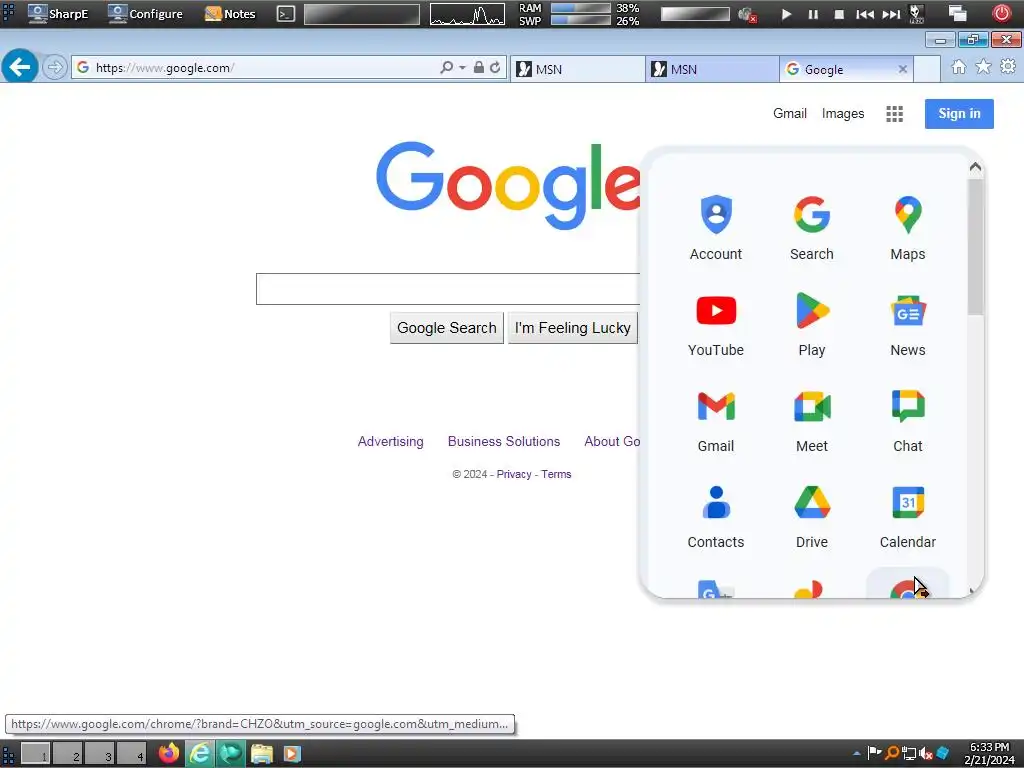The height and width of the screenshot is (768, 1024).
Task: Open Notes in the top panel
Action: pos(230,14)
